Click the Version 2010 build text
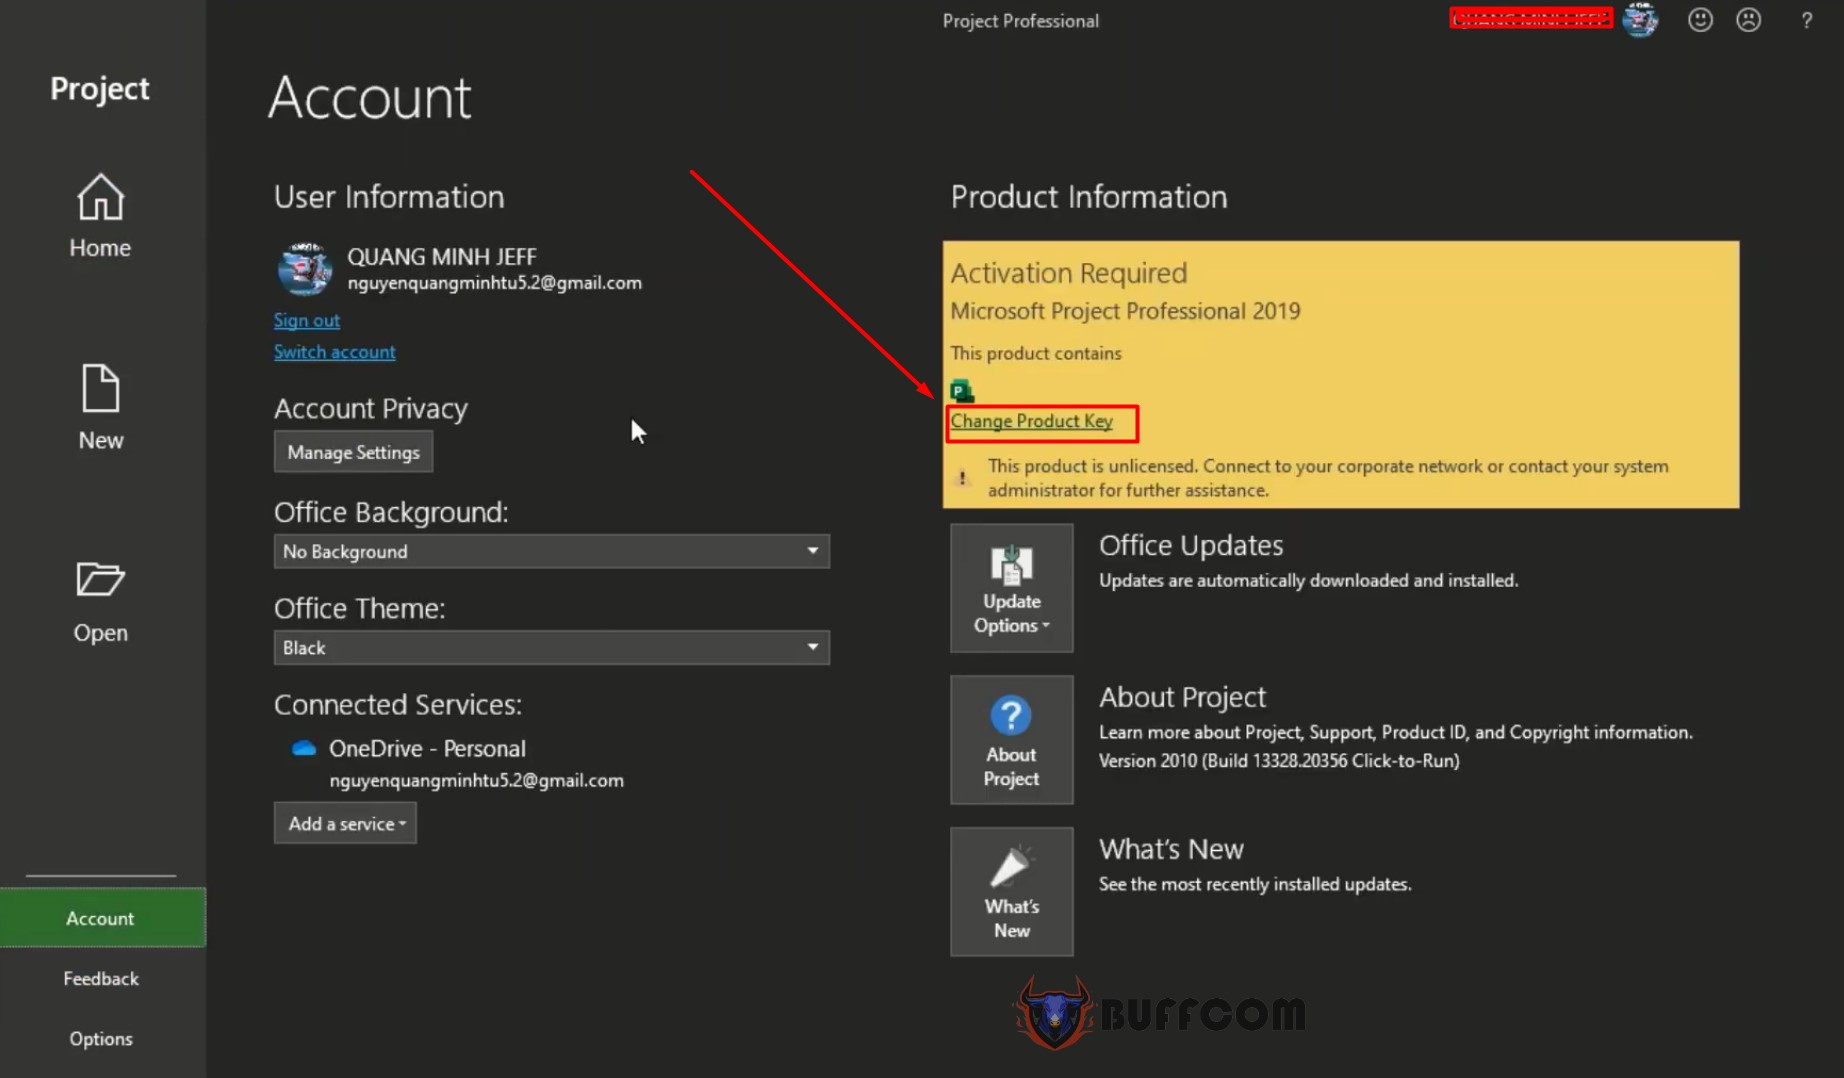Screen dimensions: 1844x1078 1279,761
